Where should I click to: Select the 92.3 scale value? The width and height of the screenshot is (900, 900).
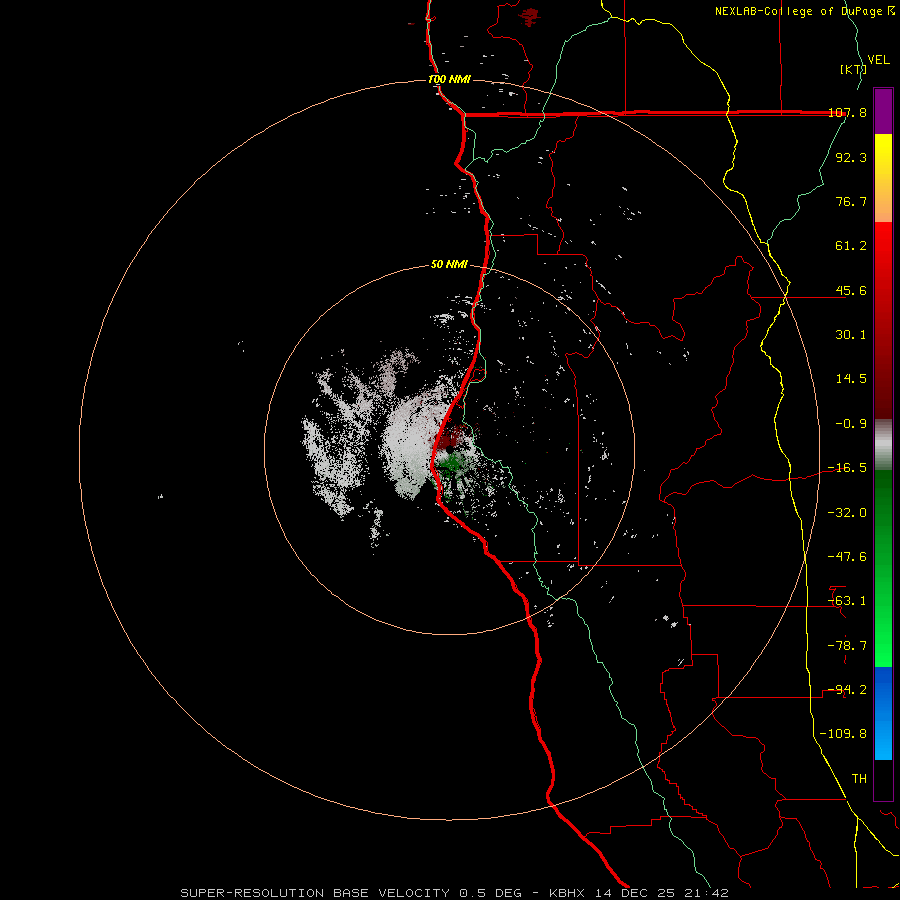coord(851,157)
